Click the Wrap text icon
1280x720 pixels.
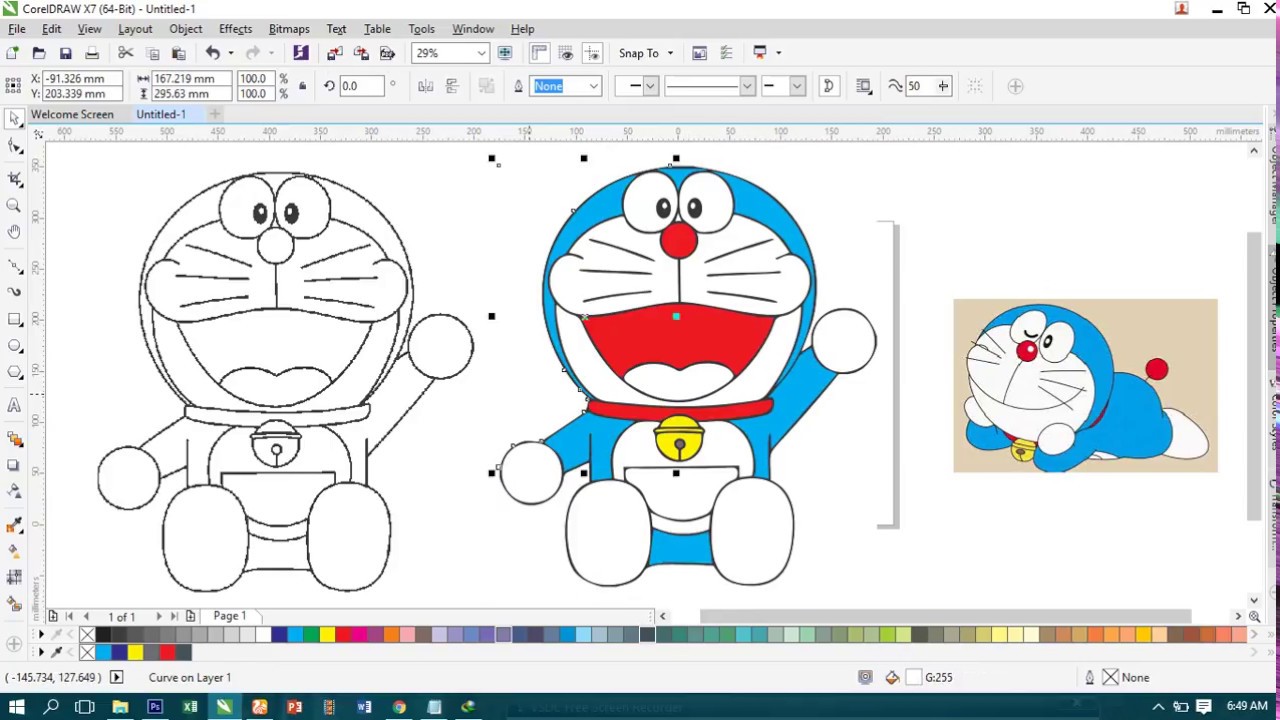pyautogui.click(x=864, y=87)
